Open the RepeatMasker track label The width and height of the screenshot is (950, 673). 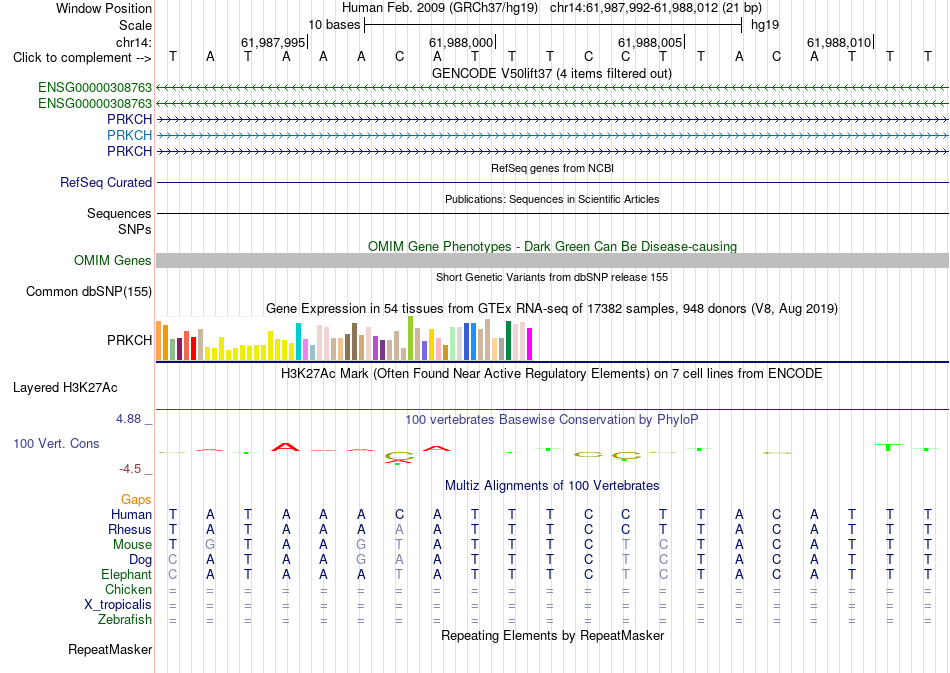[110, 649]
